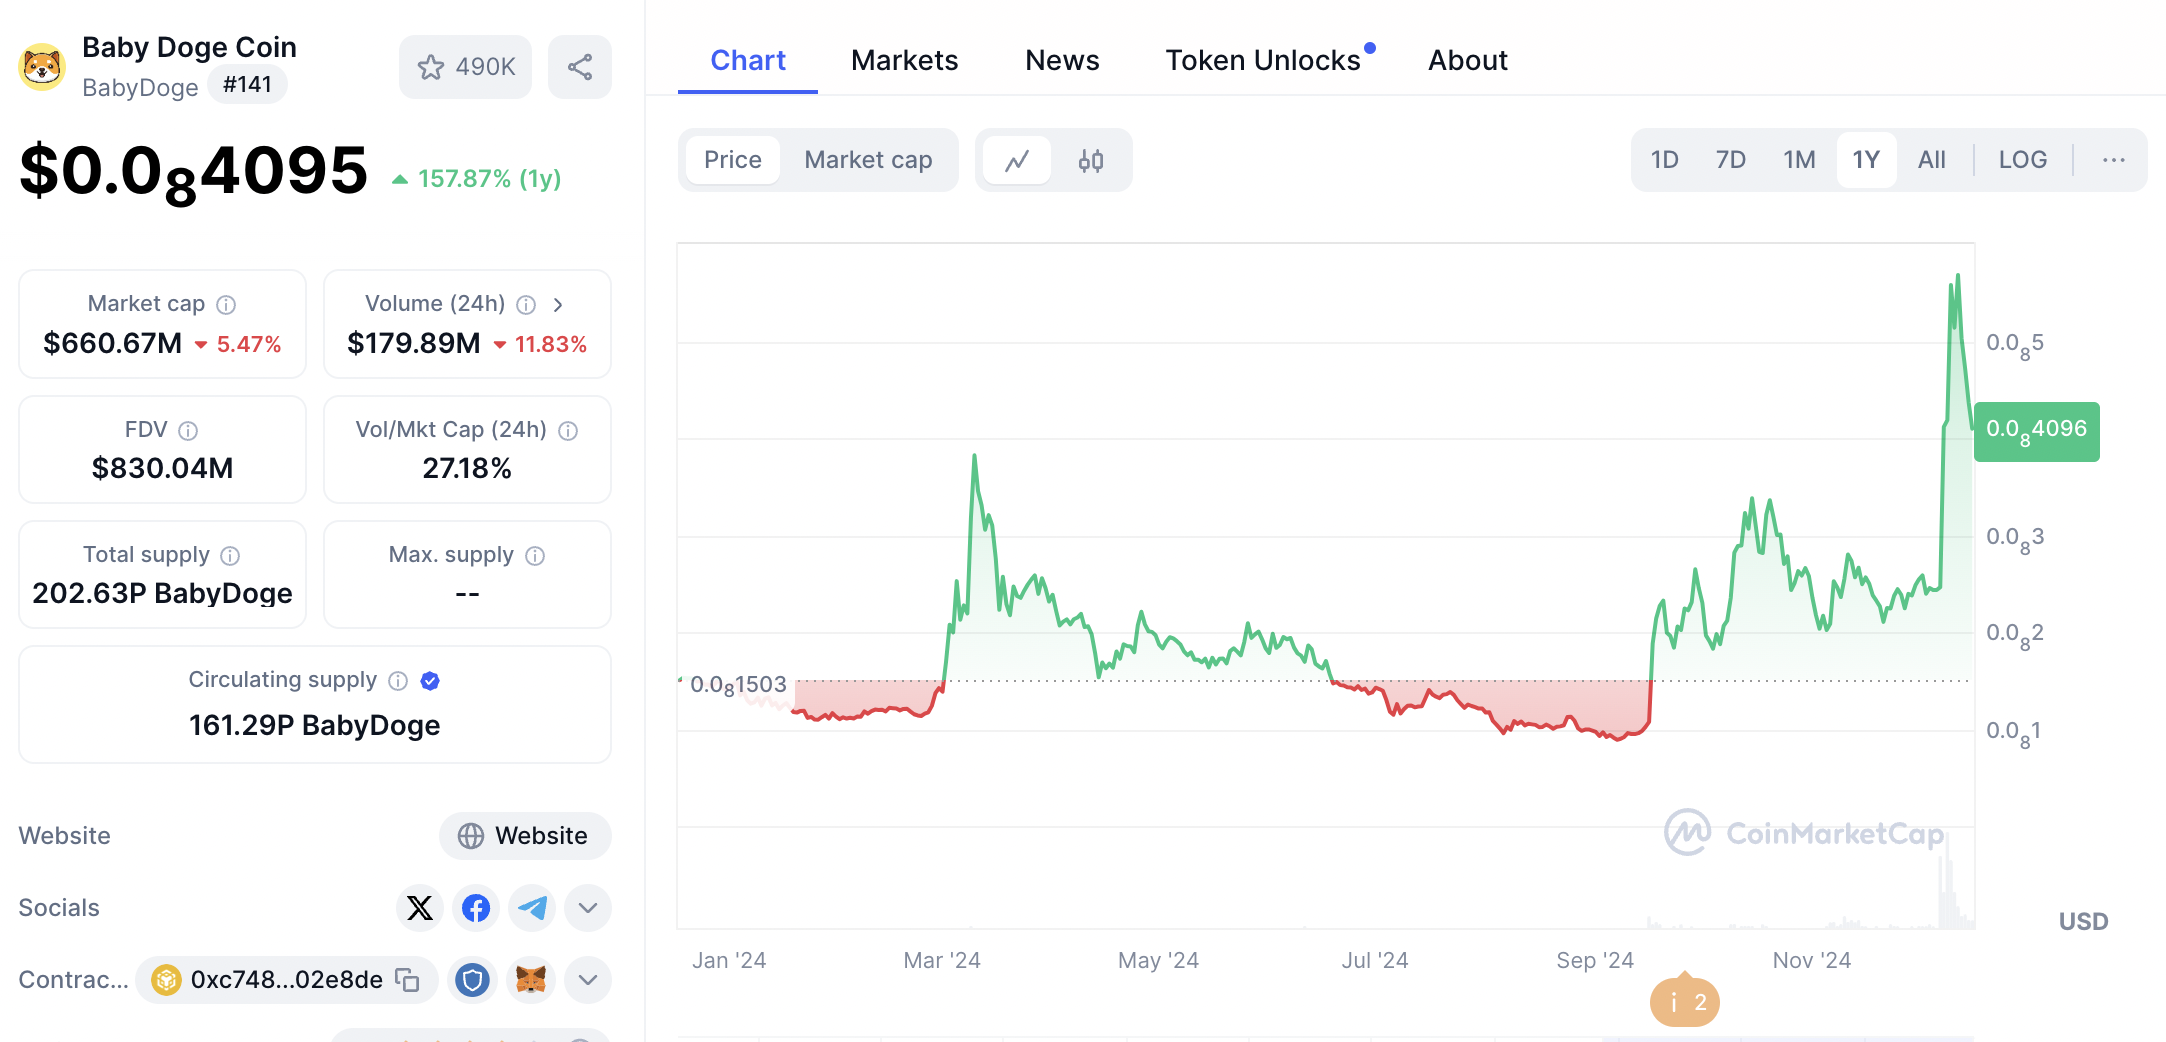Switch to the candlestick chart icon
The height and width of the screenshot is (1042, 2166).
click(1091, 160)
